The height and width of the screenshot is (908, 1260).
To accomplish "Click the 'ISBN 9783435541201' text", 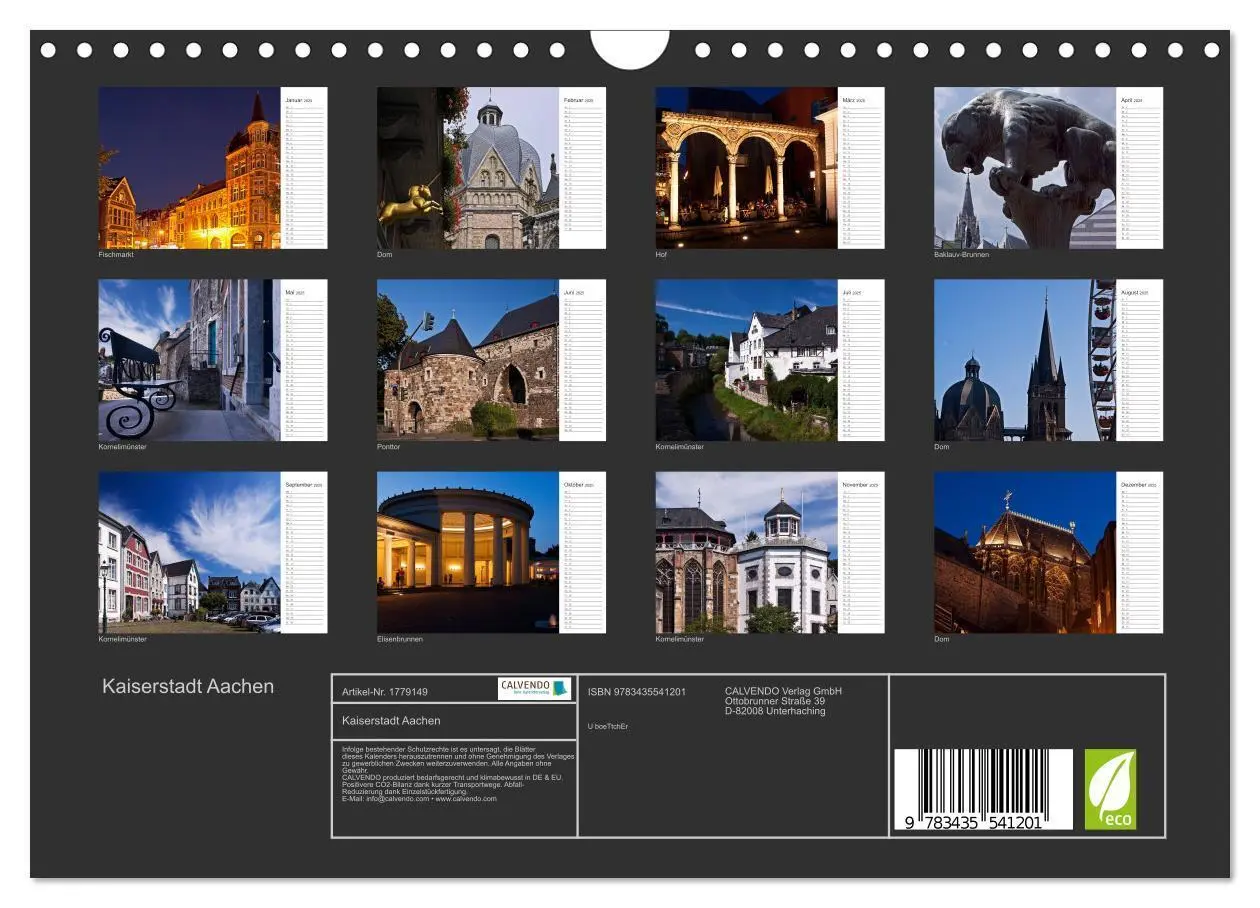I will click(637, 691).
